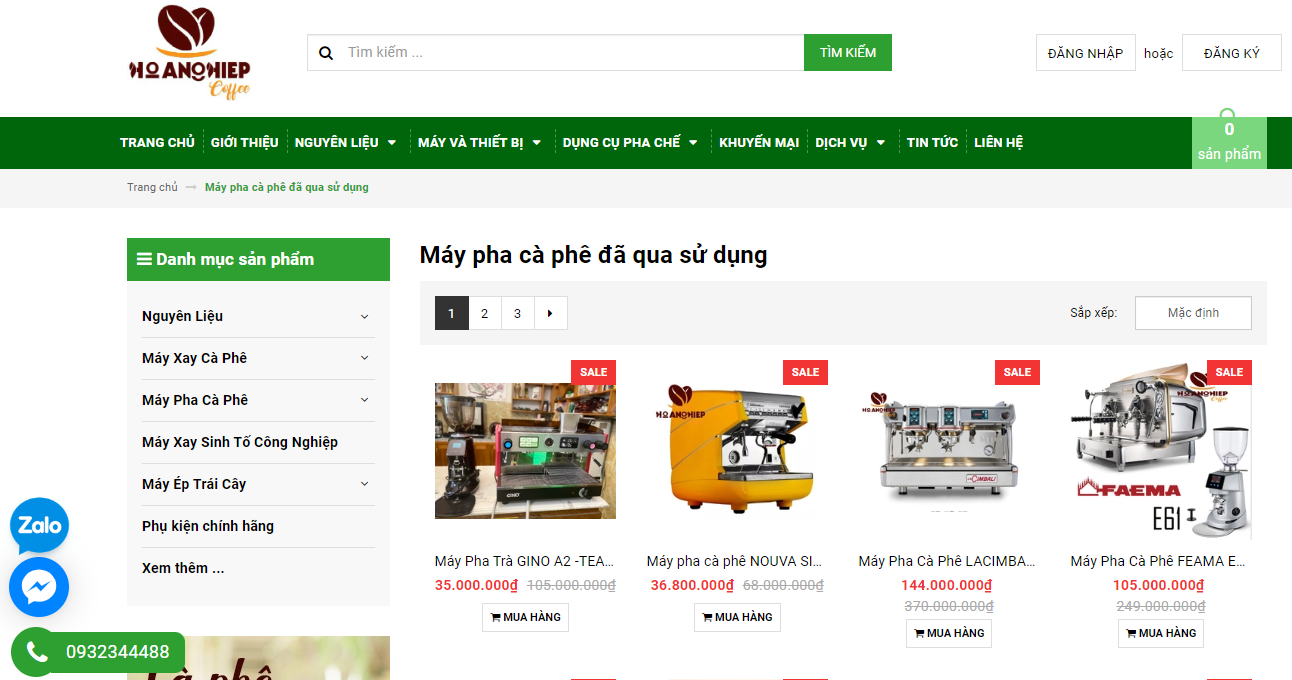Screen dimensions: 1292x680
Task: Click MUA HÀNG under the NOUVA machine
Action: coord(737,617)
